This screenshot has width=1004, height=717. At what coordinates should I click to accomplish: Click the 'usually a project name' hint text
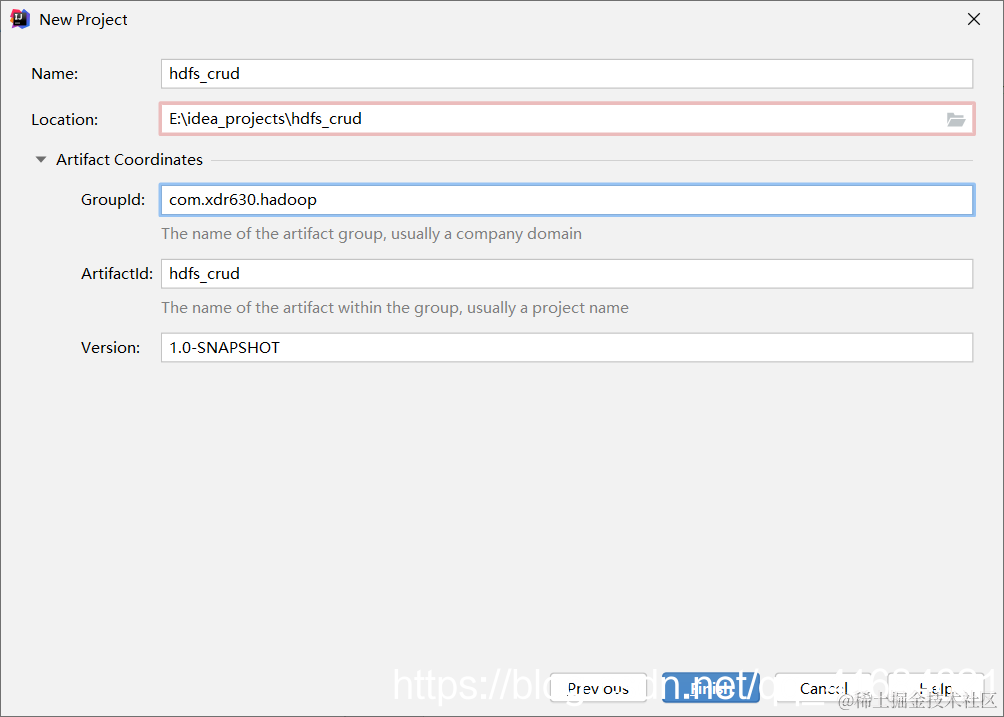pyautogui.click(x=547, y=308)
